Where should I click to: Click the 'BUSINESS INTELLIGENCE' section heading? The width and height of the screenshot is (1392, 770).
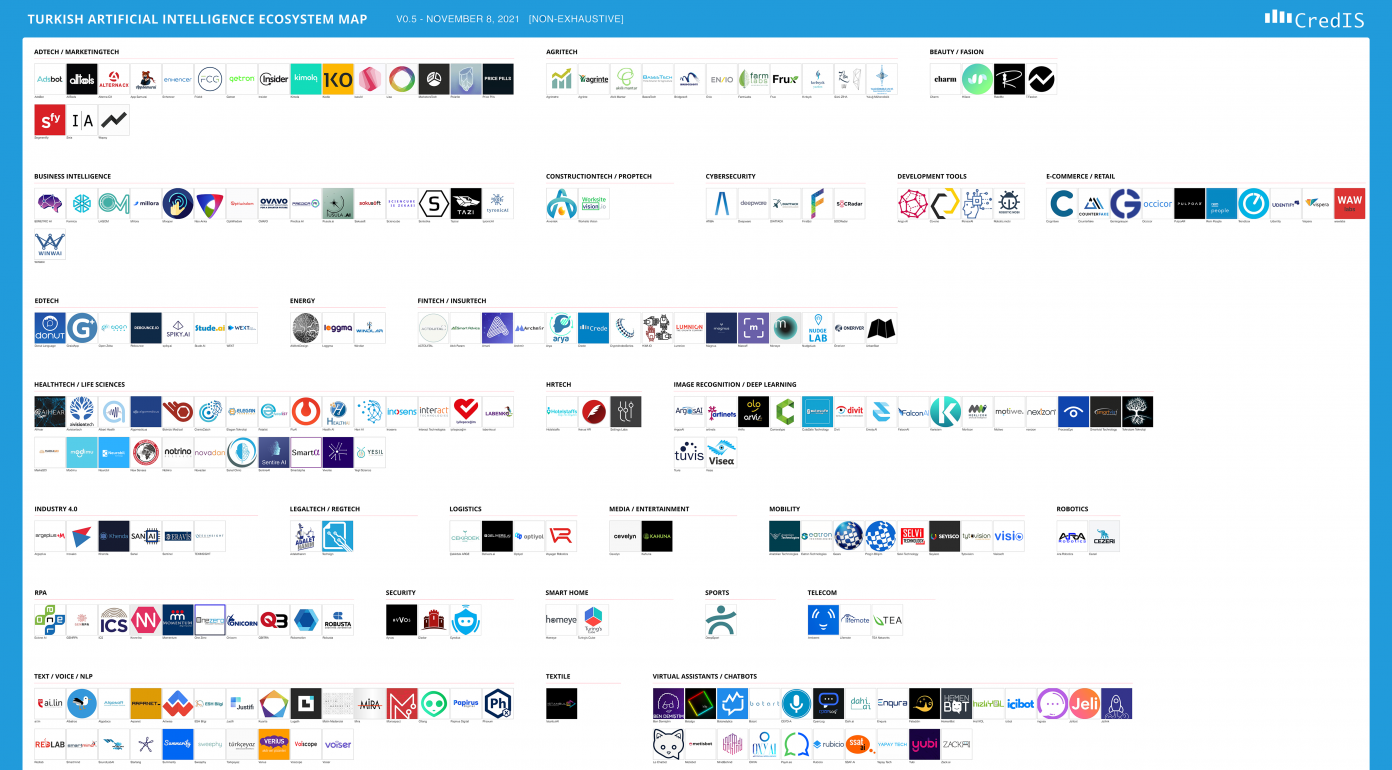[72, 176]
